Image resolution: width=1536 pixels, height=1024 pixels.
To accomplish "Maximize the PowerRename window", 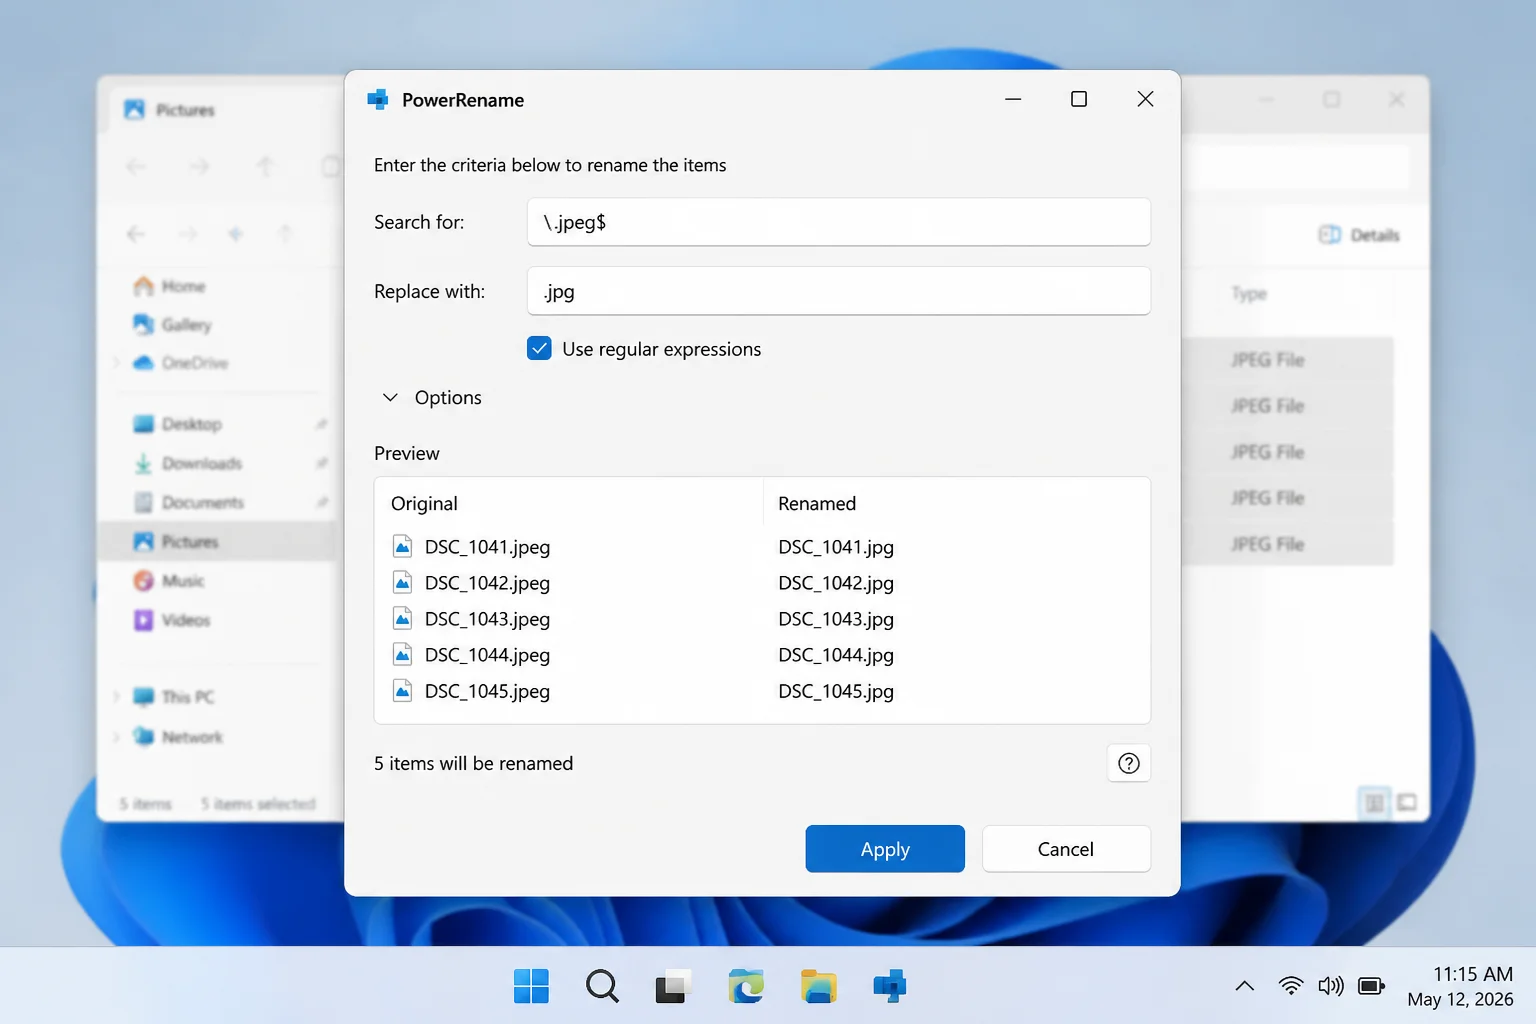I will tap(1079, 99).
